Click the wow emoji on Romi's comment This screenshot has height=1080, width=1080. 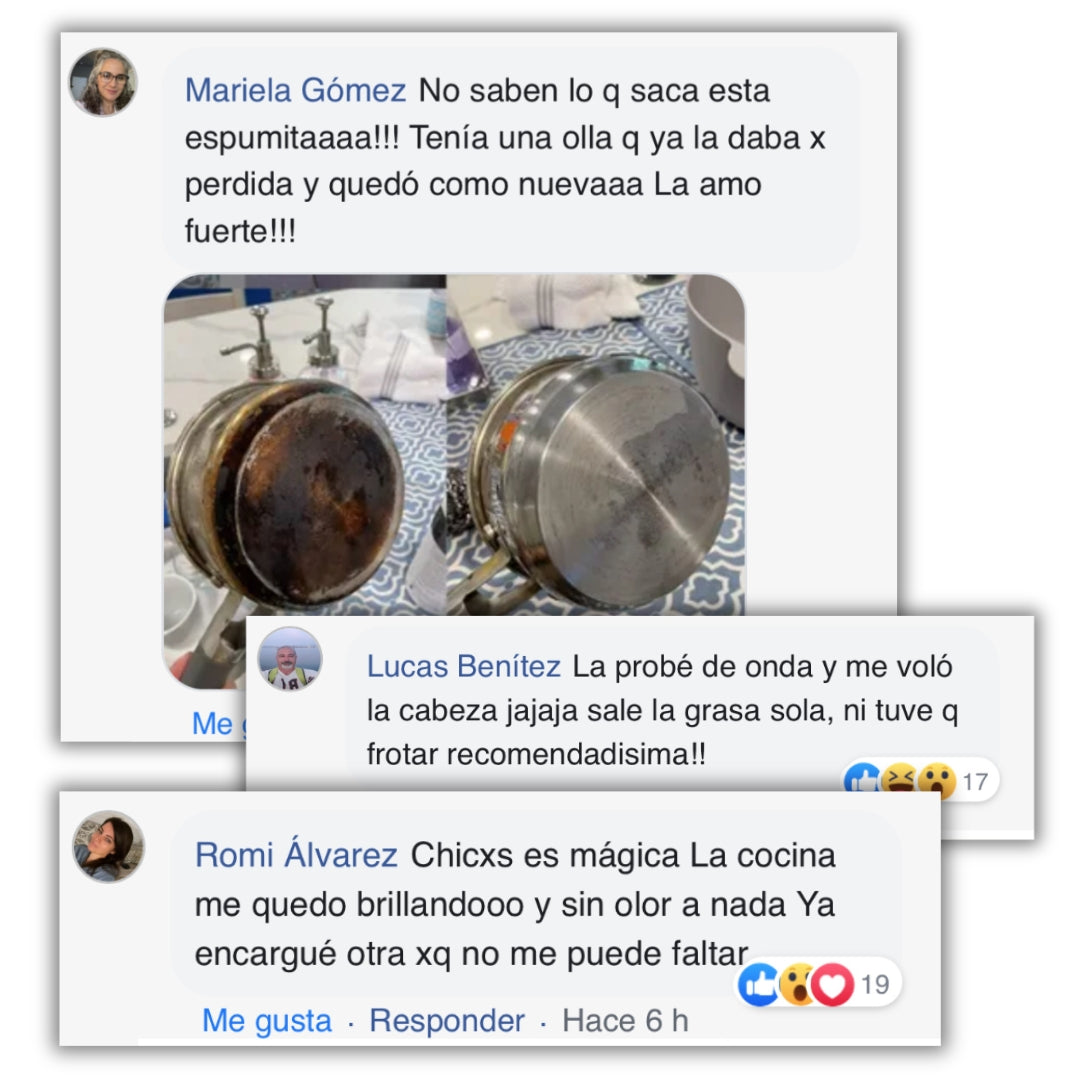point(797,984)
